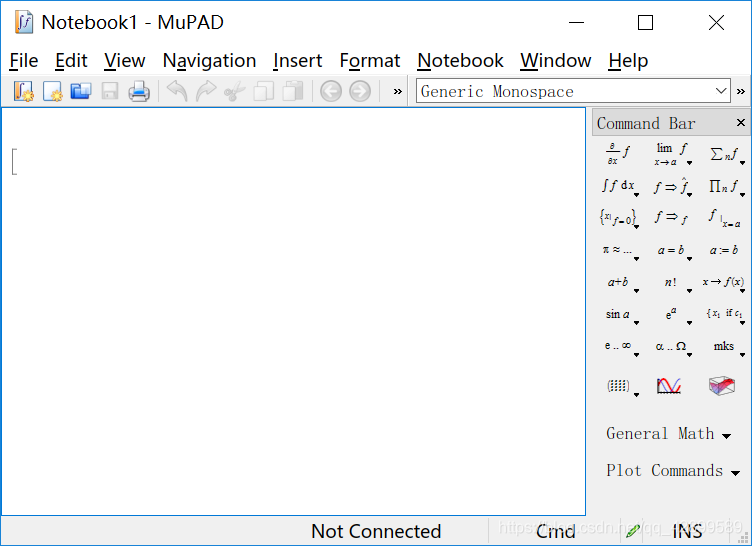Insert 3D surface plot command icon
Viewport: 752px width, 546px height.
(722, 386)
